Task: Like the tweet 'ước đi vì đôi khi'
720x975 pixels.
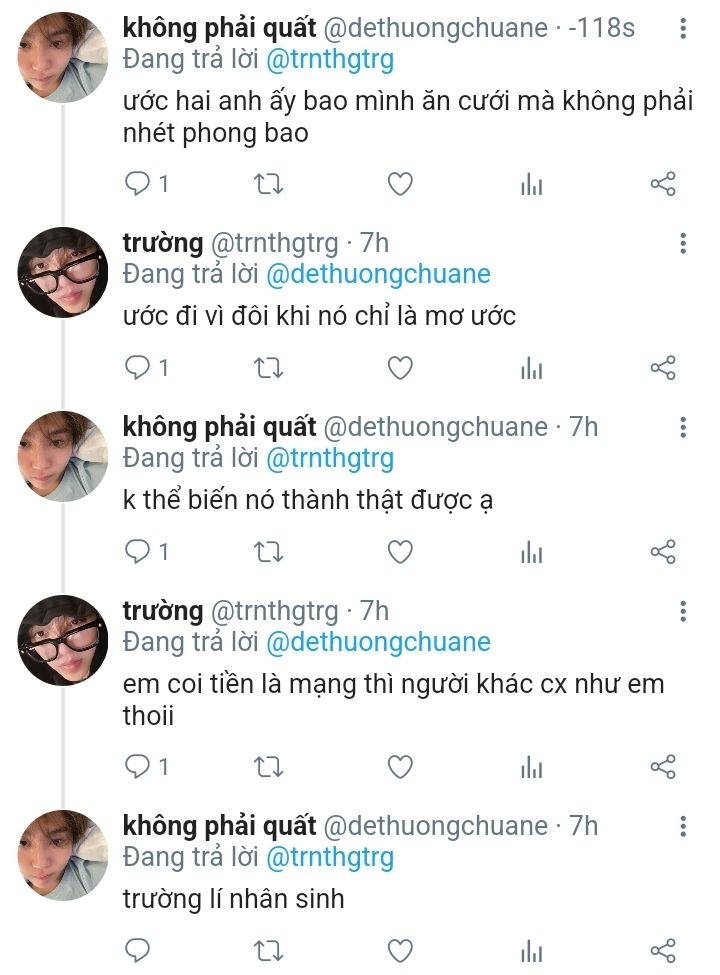Action: pos(400,368)
